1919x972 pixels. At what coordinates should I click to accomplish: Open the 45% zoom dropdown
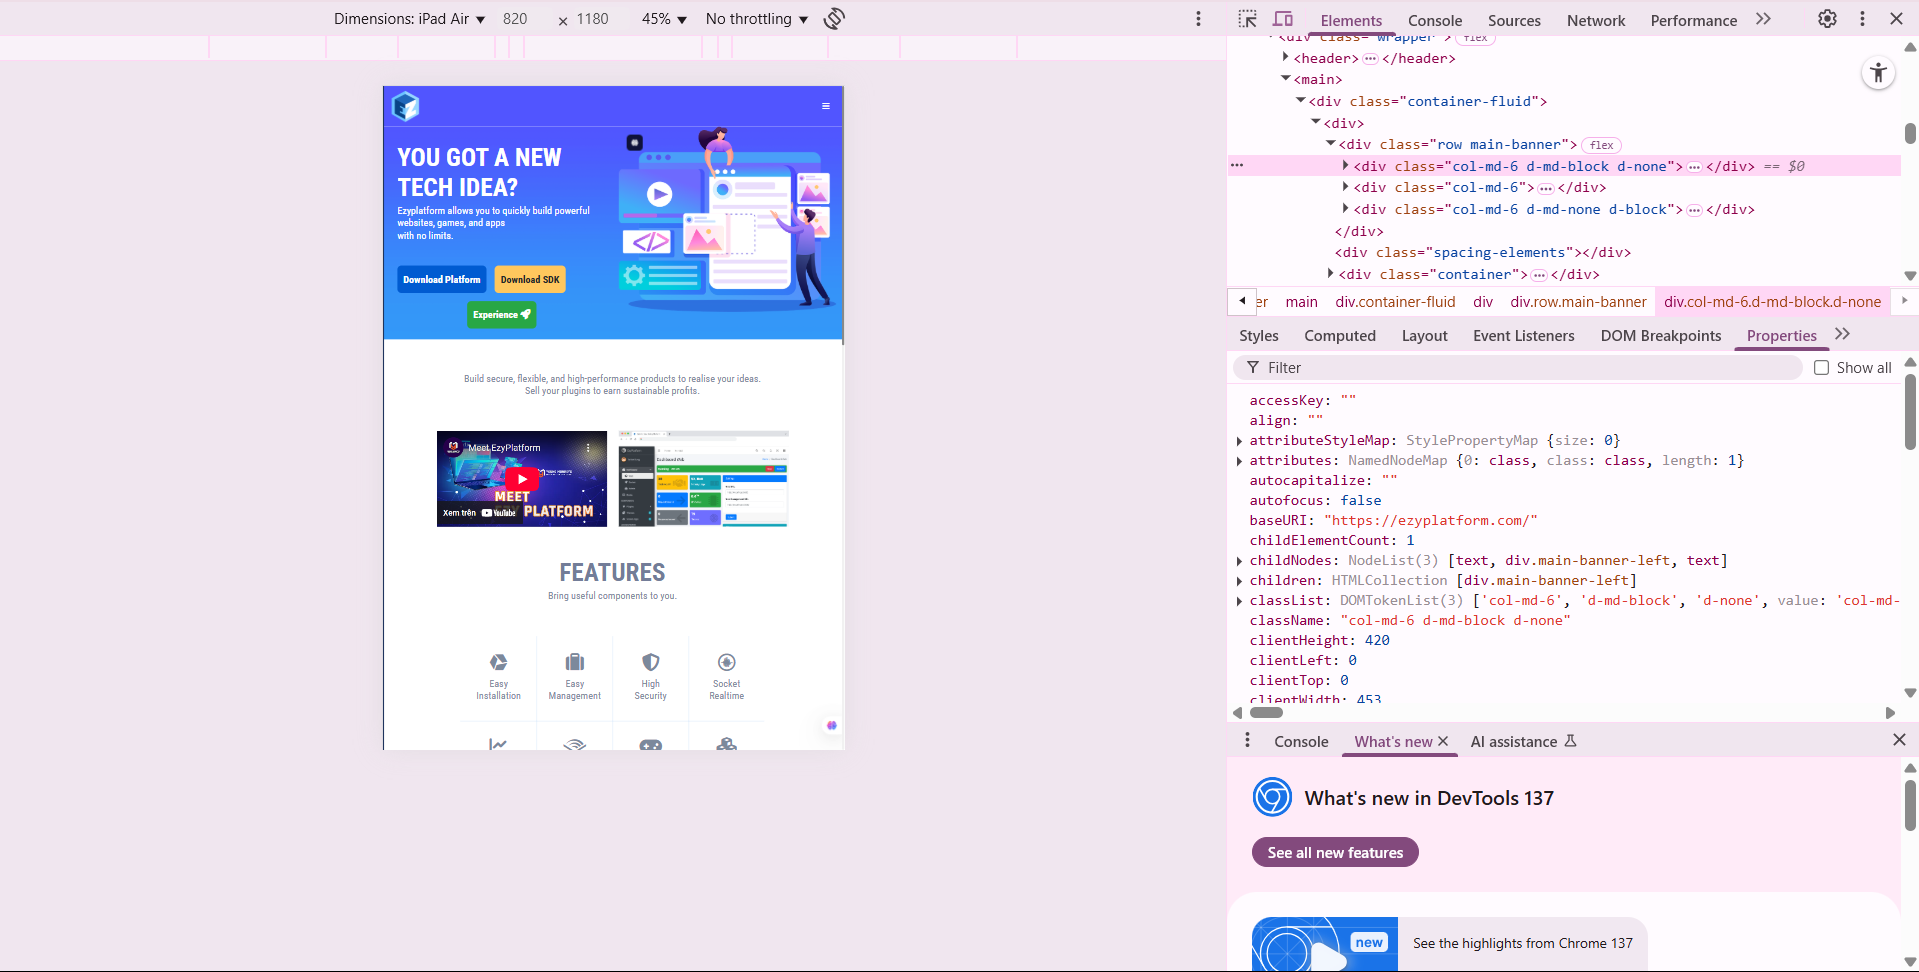point(664,19)
